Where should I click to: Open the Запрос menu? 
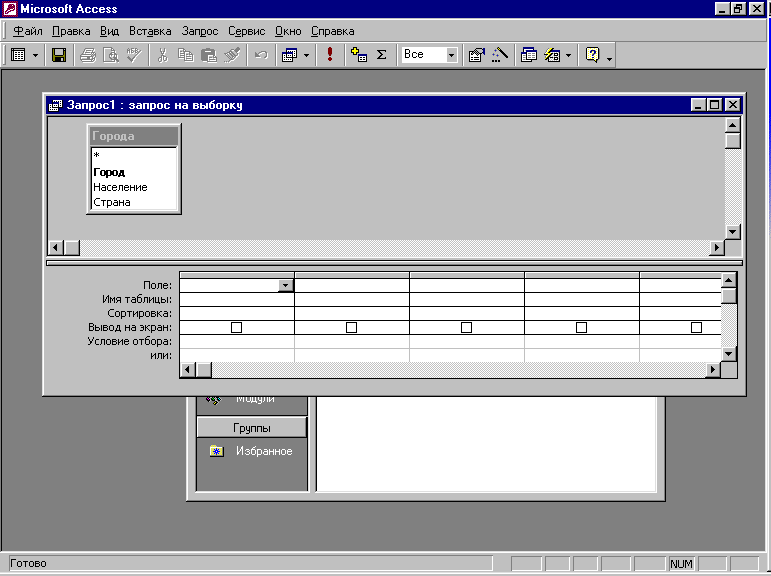coord(200,31)
